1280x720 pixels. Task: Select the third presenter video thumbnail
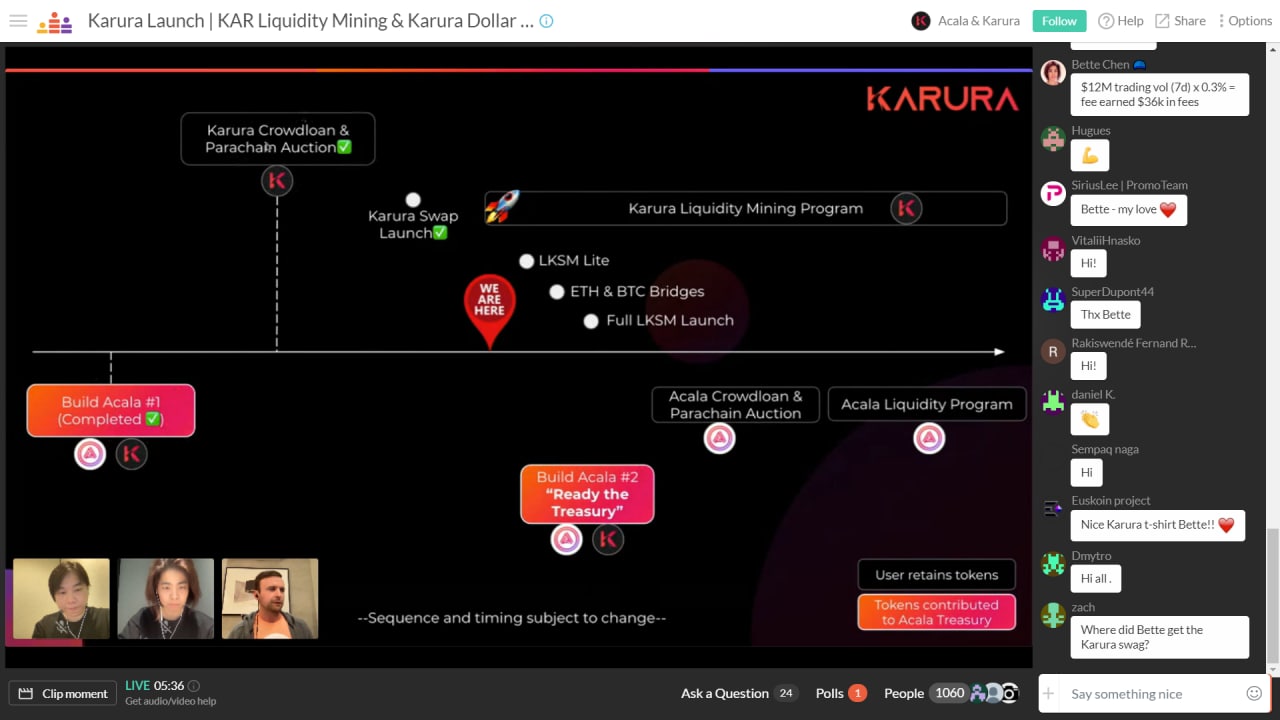[270, 598]
